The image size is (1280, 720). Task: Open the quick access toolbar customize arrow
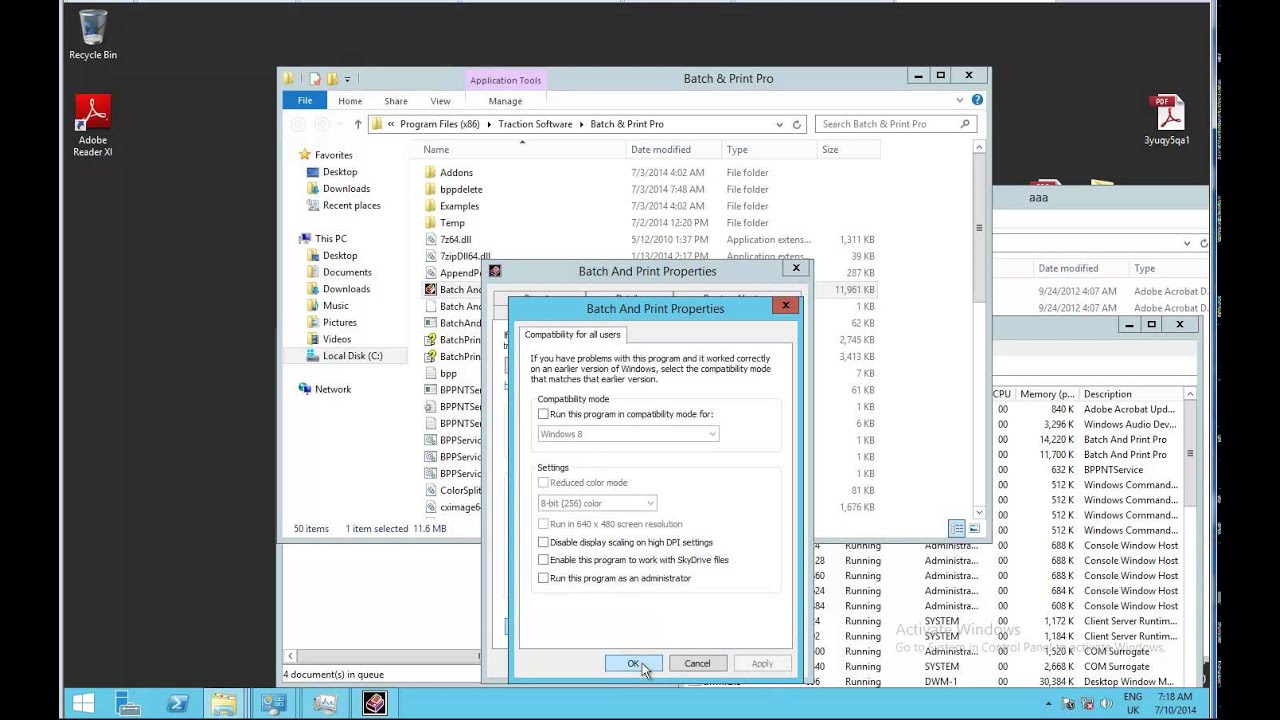coord(348,79)
